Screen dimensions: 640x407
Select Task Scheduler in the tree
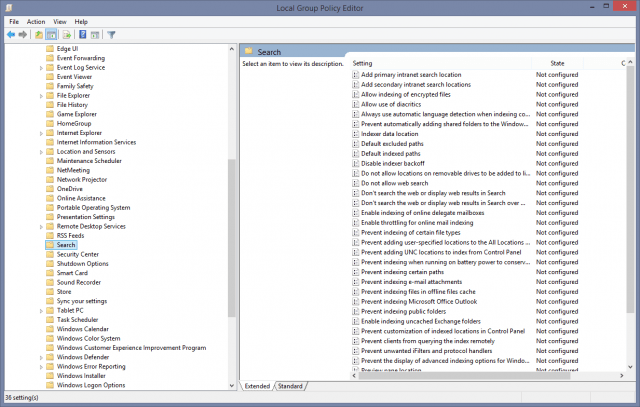(77, 320)
